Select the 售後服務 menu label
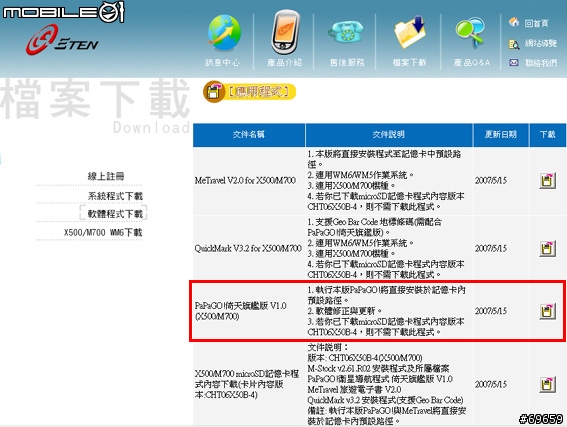 347,63
